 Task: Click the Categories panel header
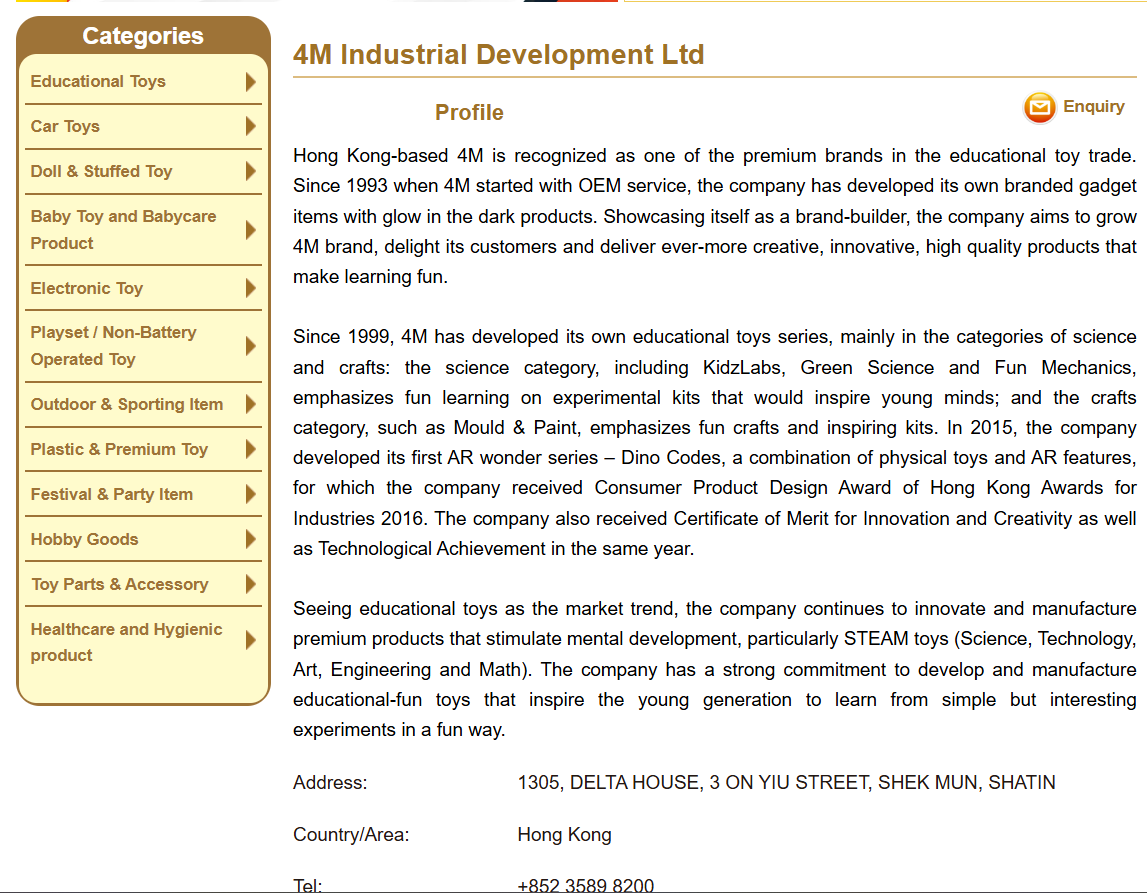pos(143,36)
